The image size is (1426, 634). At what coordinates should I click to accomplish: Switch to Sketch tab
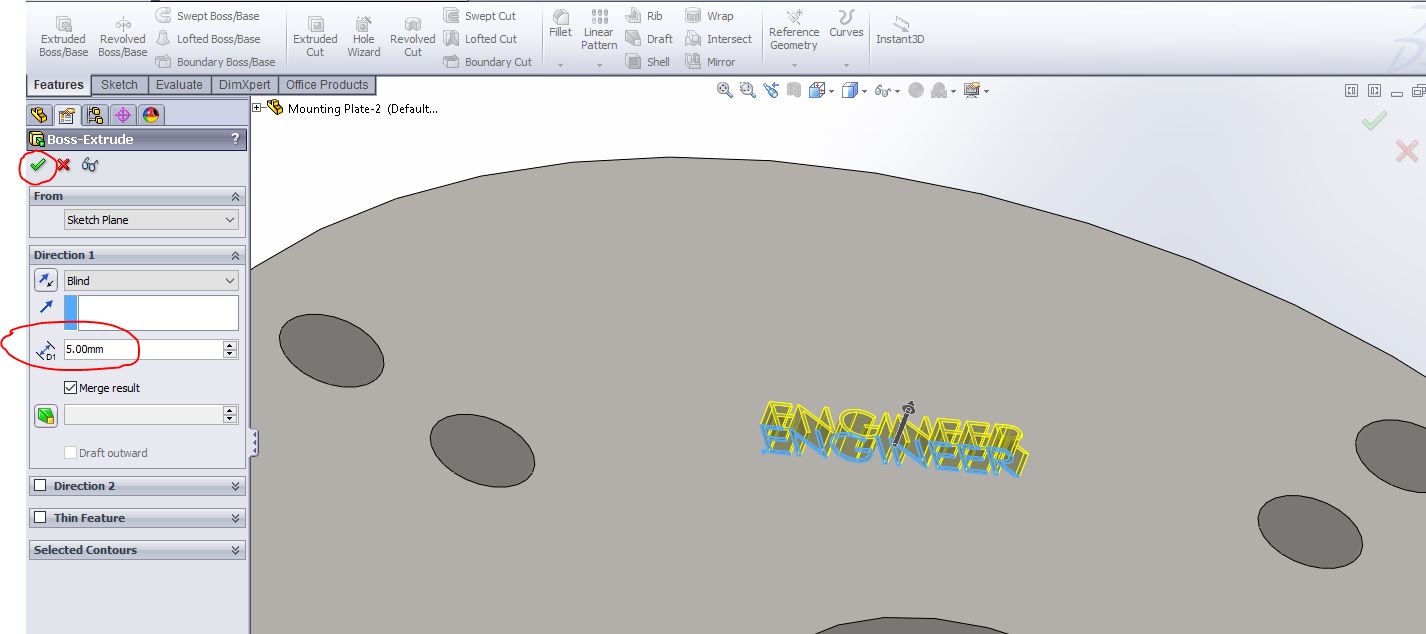coord(120,85)
